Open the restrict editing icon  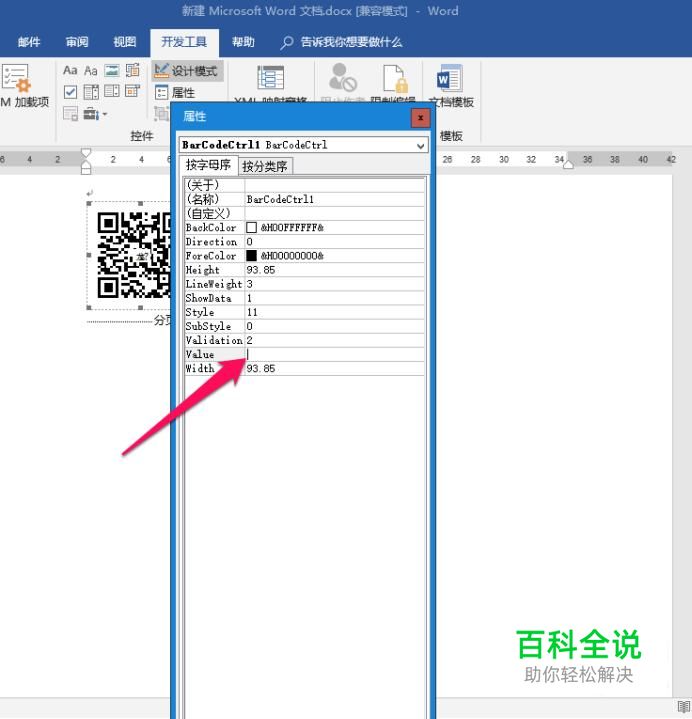[x=395, y=78]
